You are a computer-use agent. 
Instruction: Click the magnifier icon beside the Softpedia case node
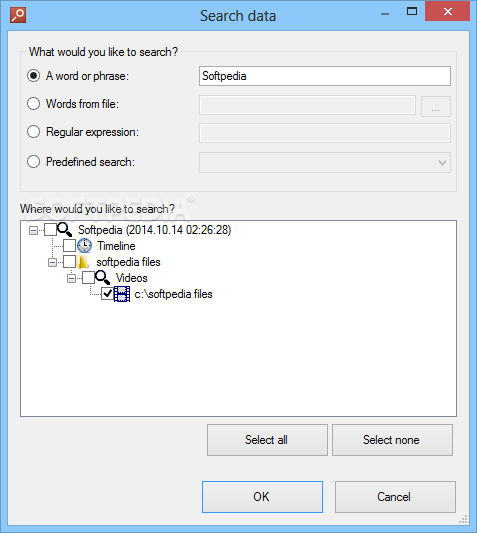pyautogui.click(x=65, y=229)
